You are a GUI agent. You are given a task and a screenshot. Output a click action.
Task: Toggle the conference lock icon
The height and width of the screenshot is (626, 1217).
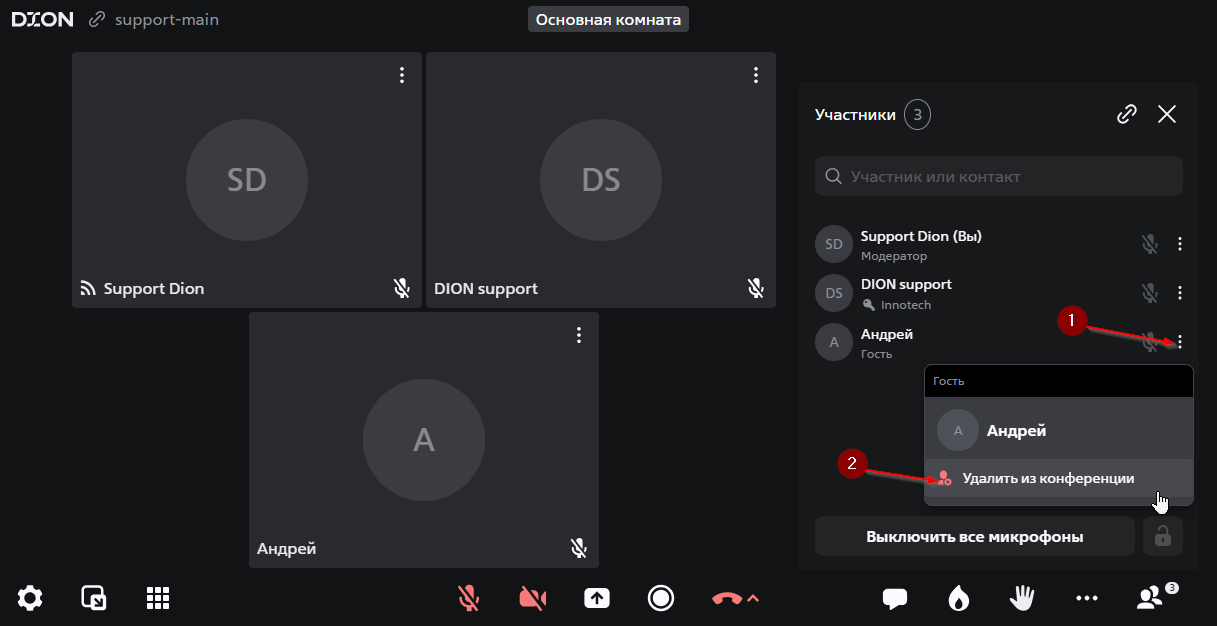click(1162, 537)
